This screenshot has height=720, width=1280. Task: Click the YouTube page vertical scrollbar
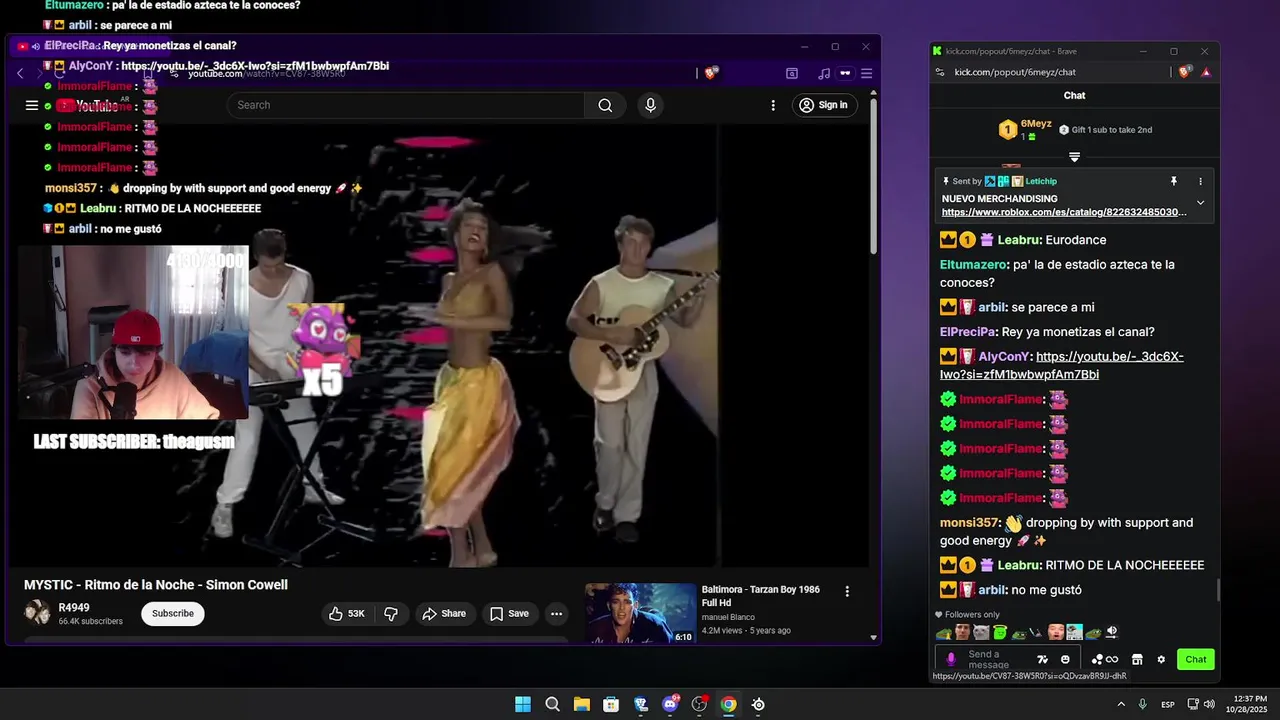tap(873, 175)
